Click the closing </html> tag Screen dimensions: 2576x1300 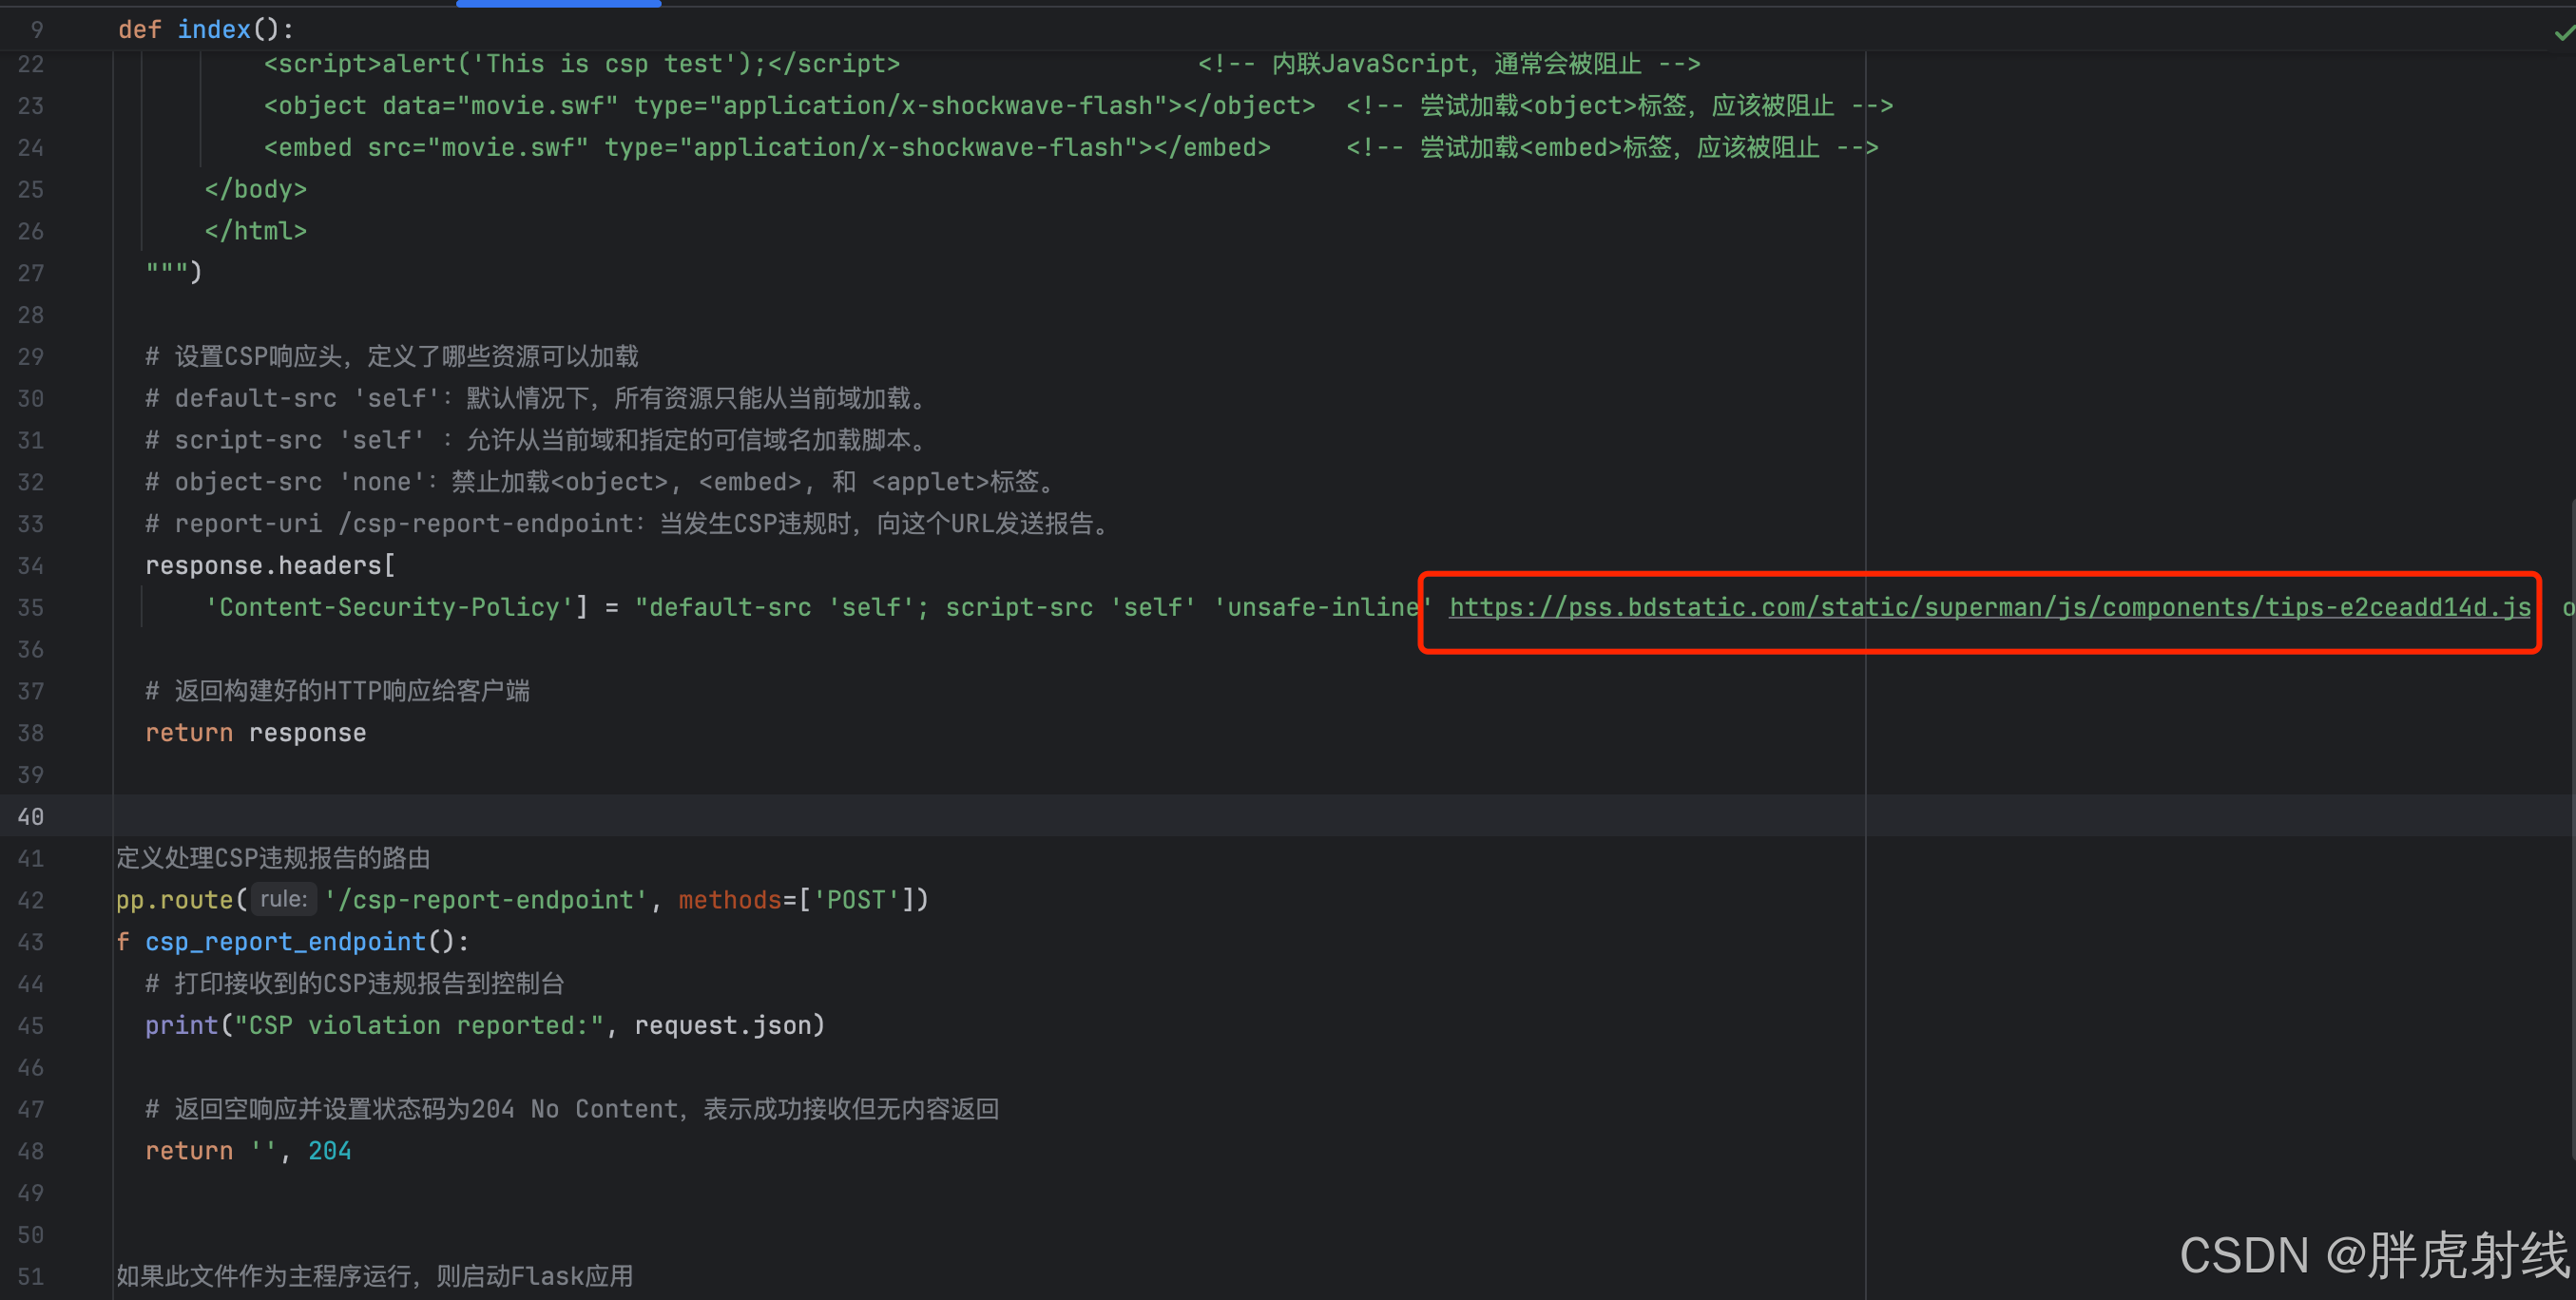(255, 231)
